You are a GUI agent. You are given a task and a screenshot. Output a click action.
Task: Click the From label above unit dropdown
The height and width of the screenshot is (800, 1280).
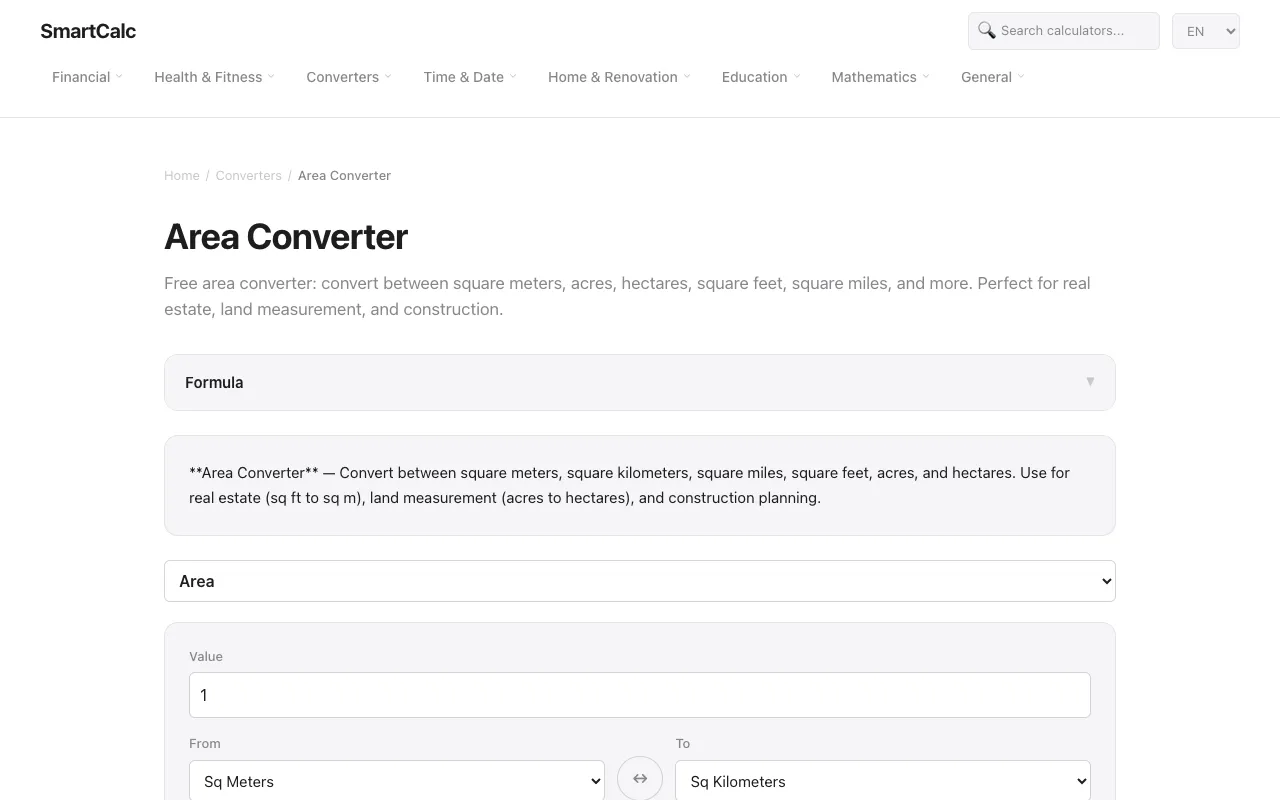(x=205, y=744)
